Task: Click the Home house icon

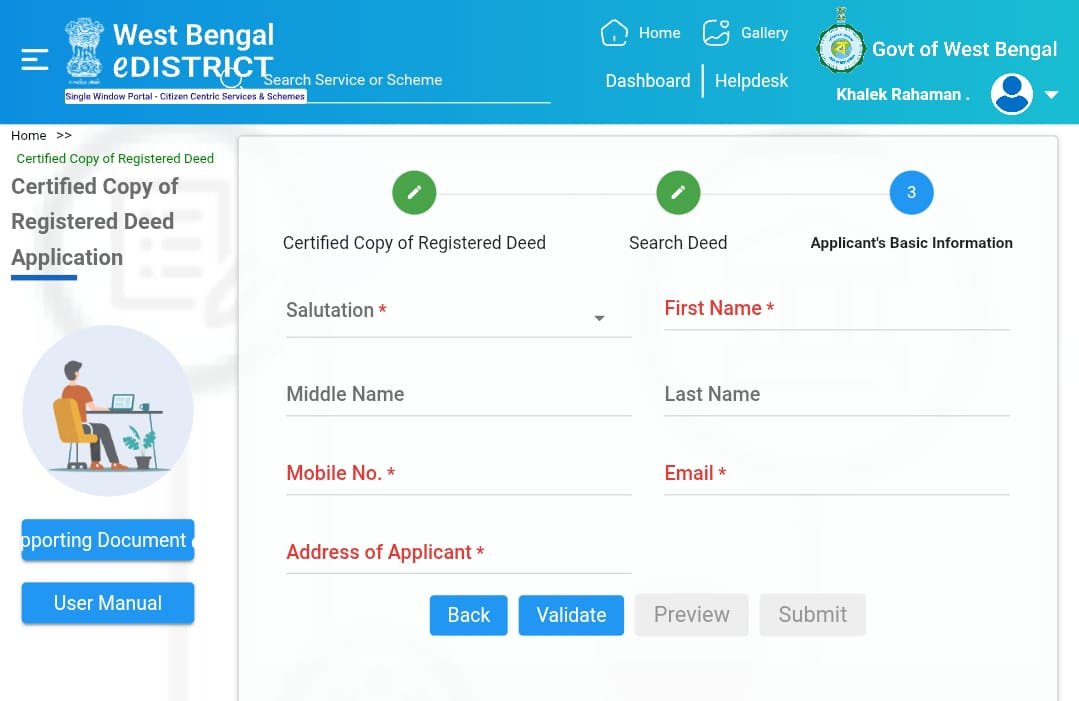Action: tap(613, 33)
